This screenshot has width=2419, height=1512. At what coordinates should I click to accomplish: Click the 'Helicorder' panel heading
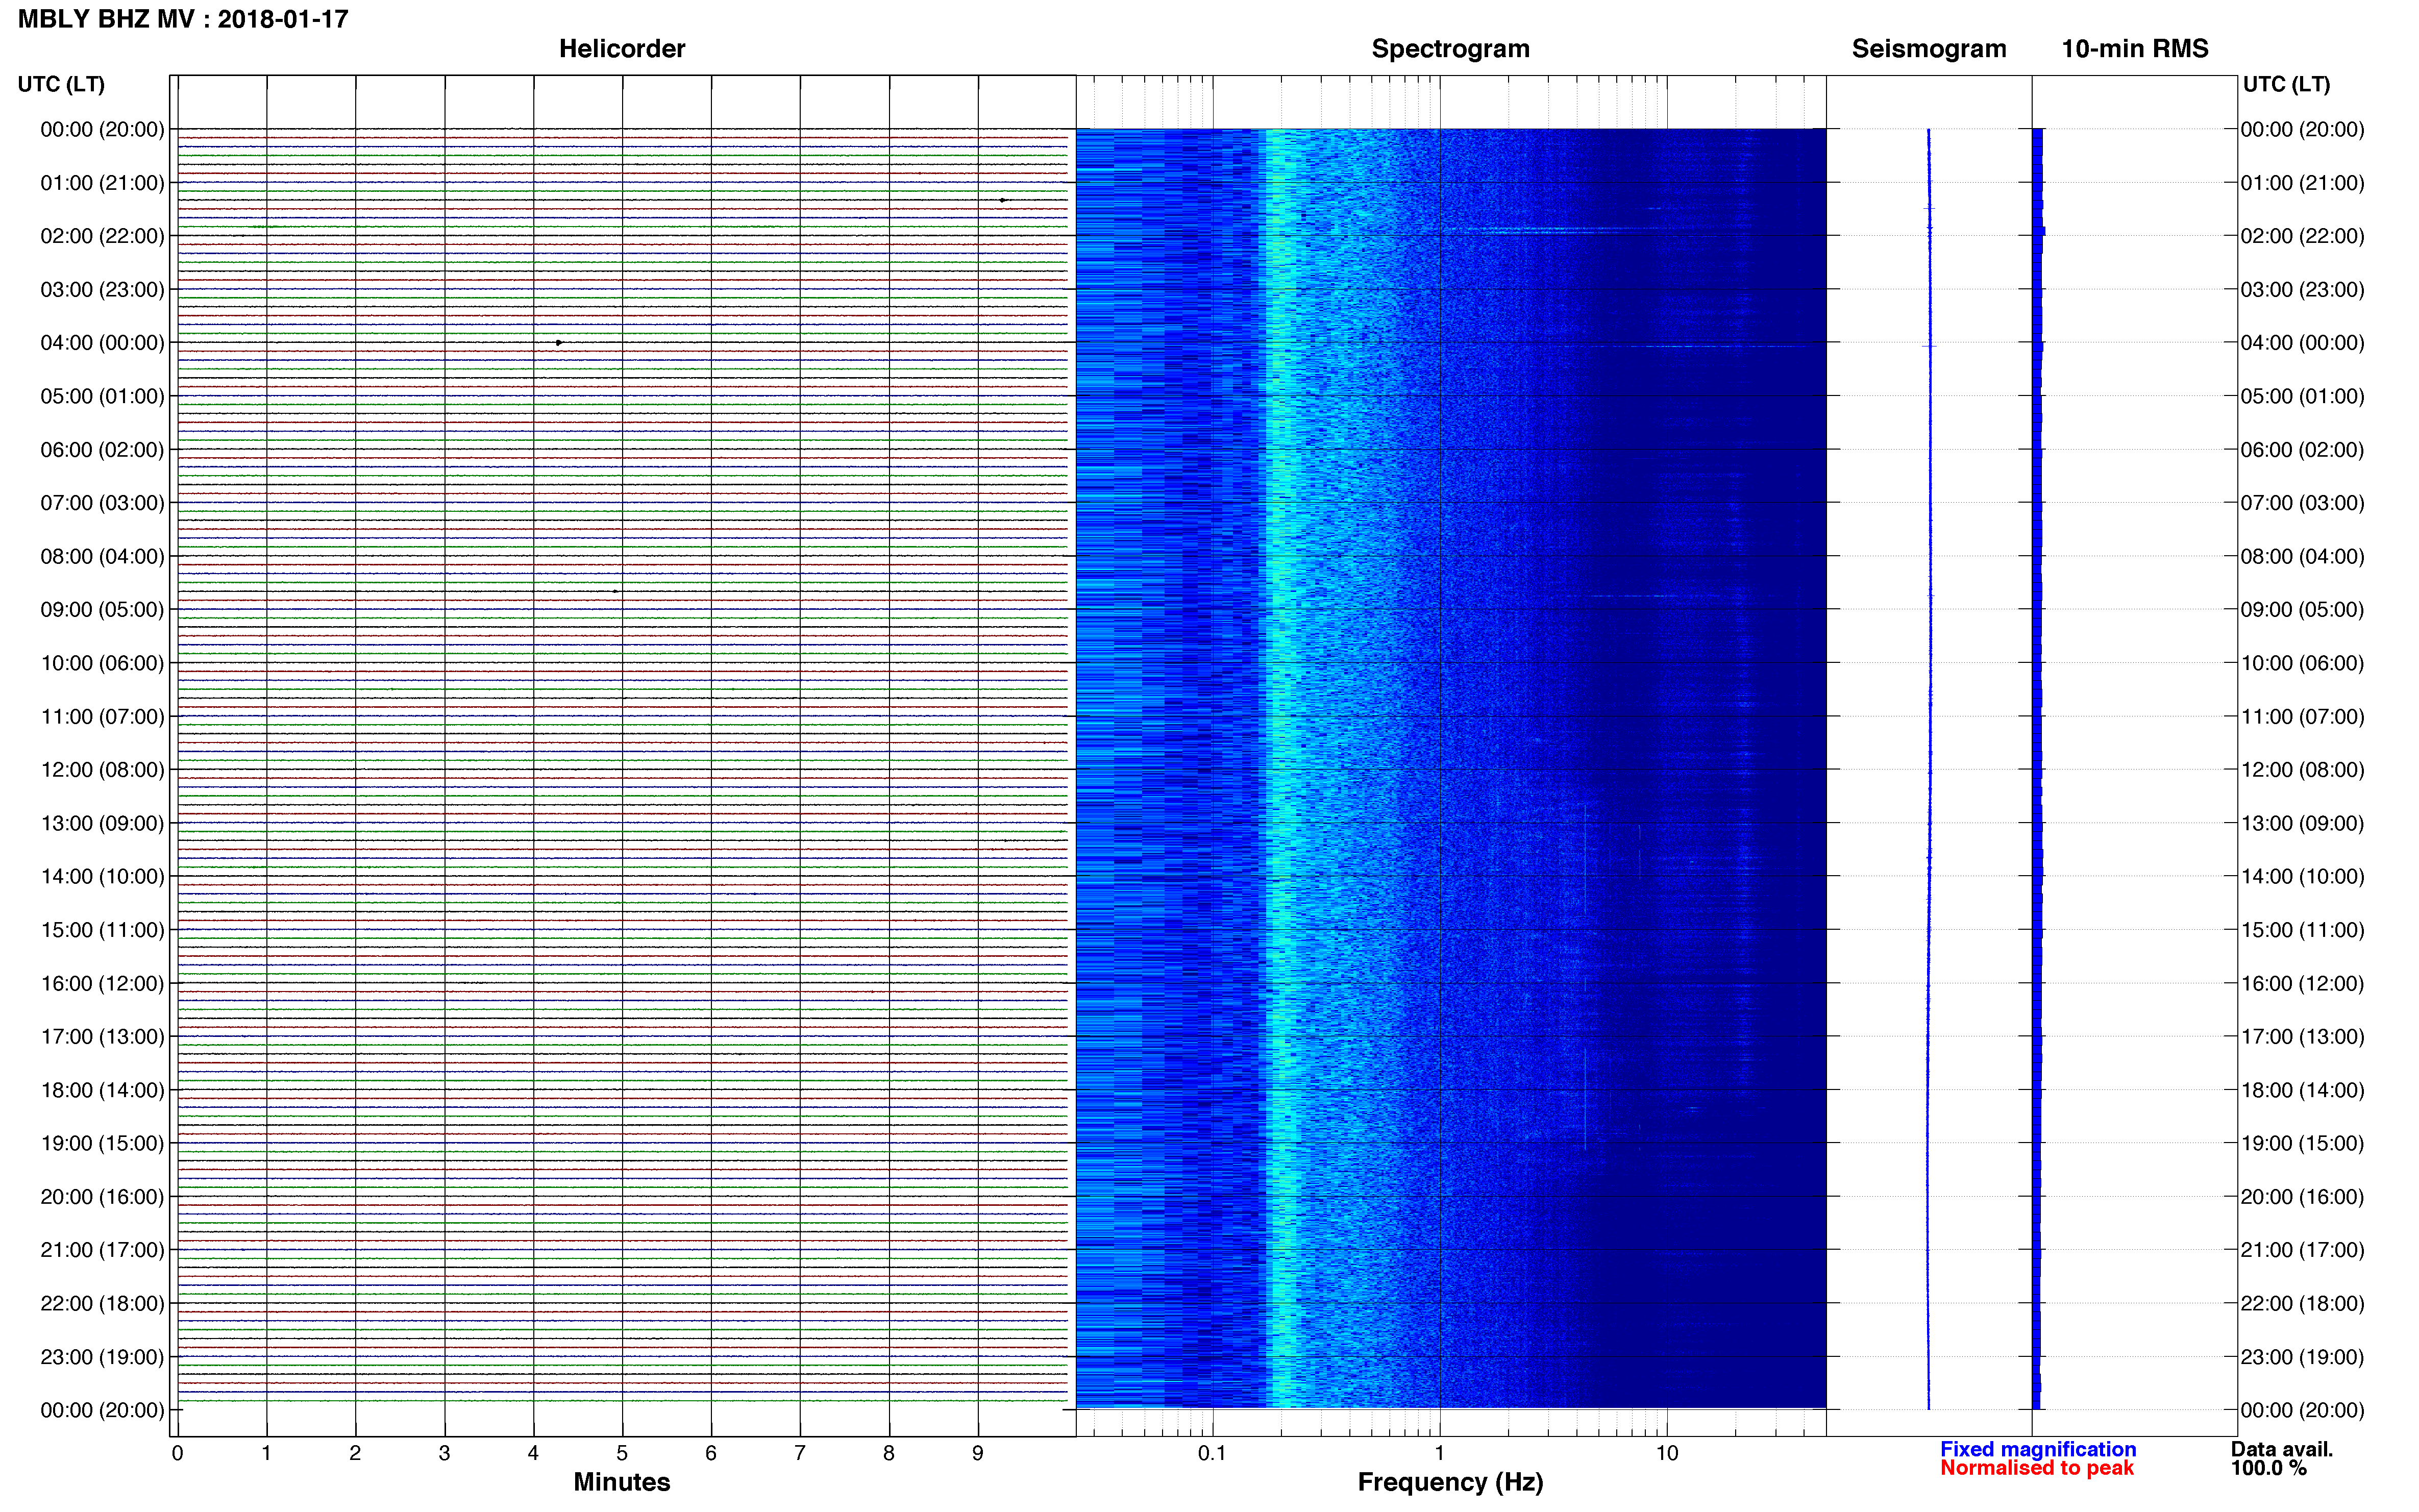click(x=622, y=49)
